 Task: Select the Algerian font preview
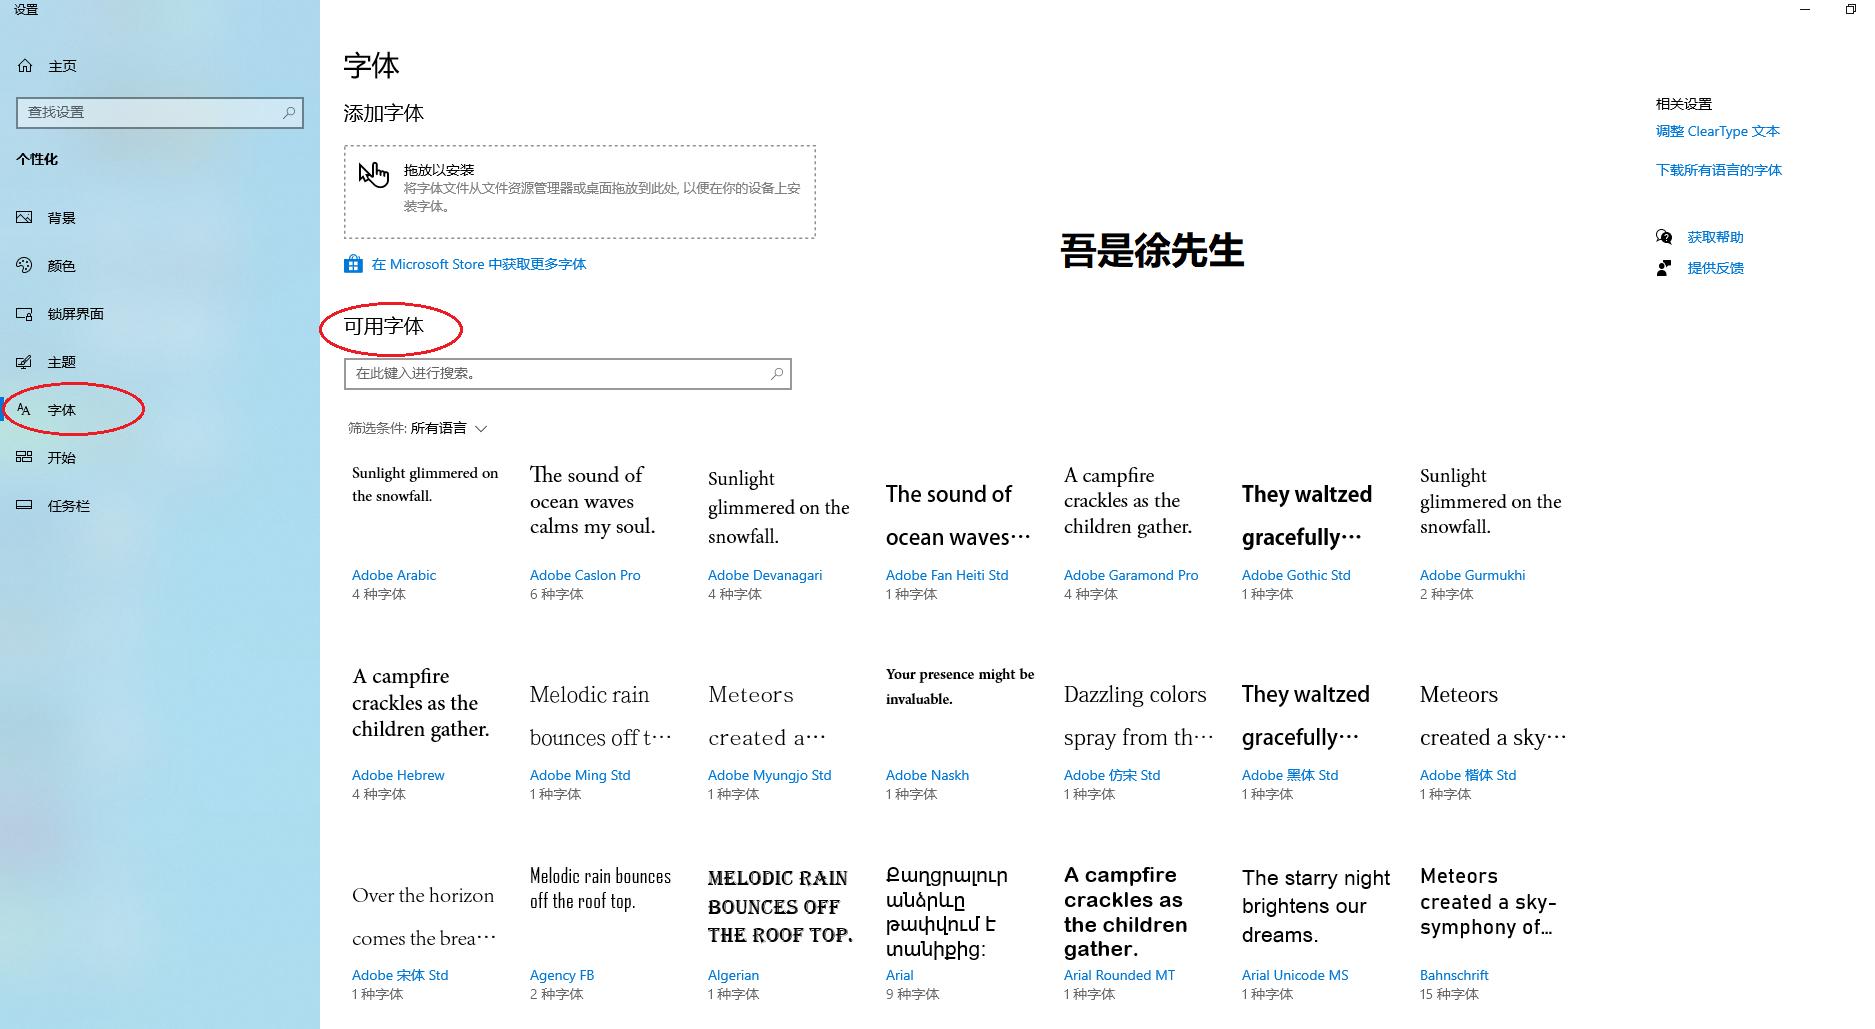click(734, 975)
